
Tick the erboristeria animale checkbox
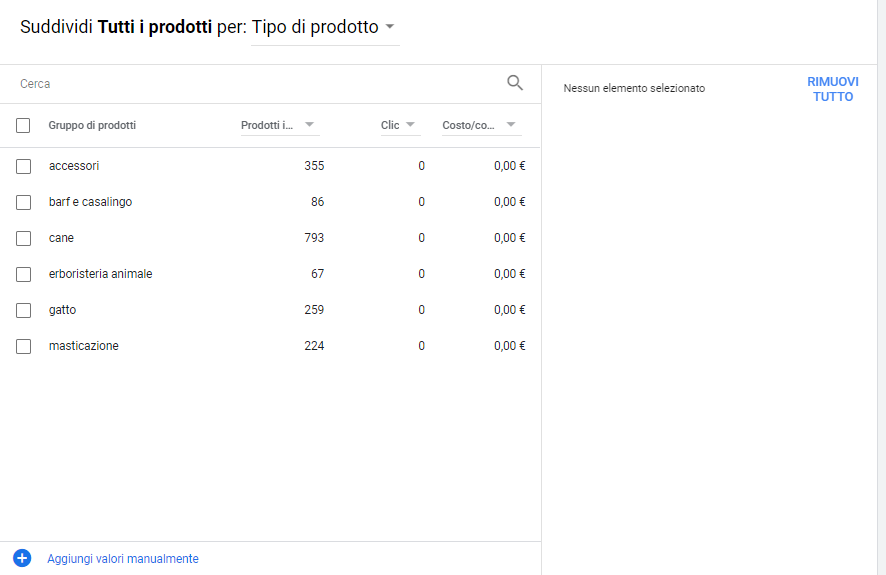23,274
